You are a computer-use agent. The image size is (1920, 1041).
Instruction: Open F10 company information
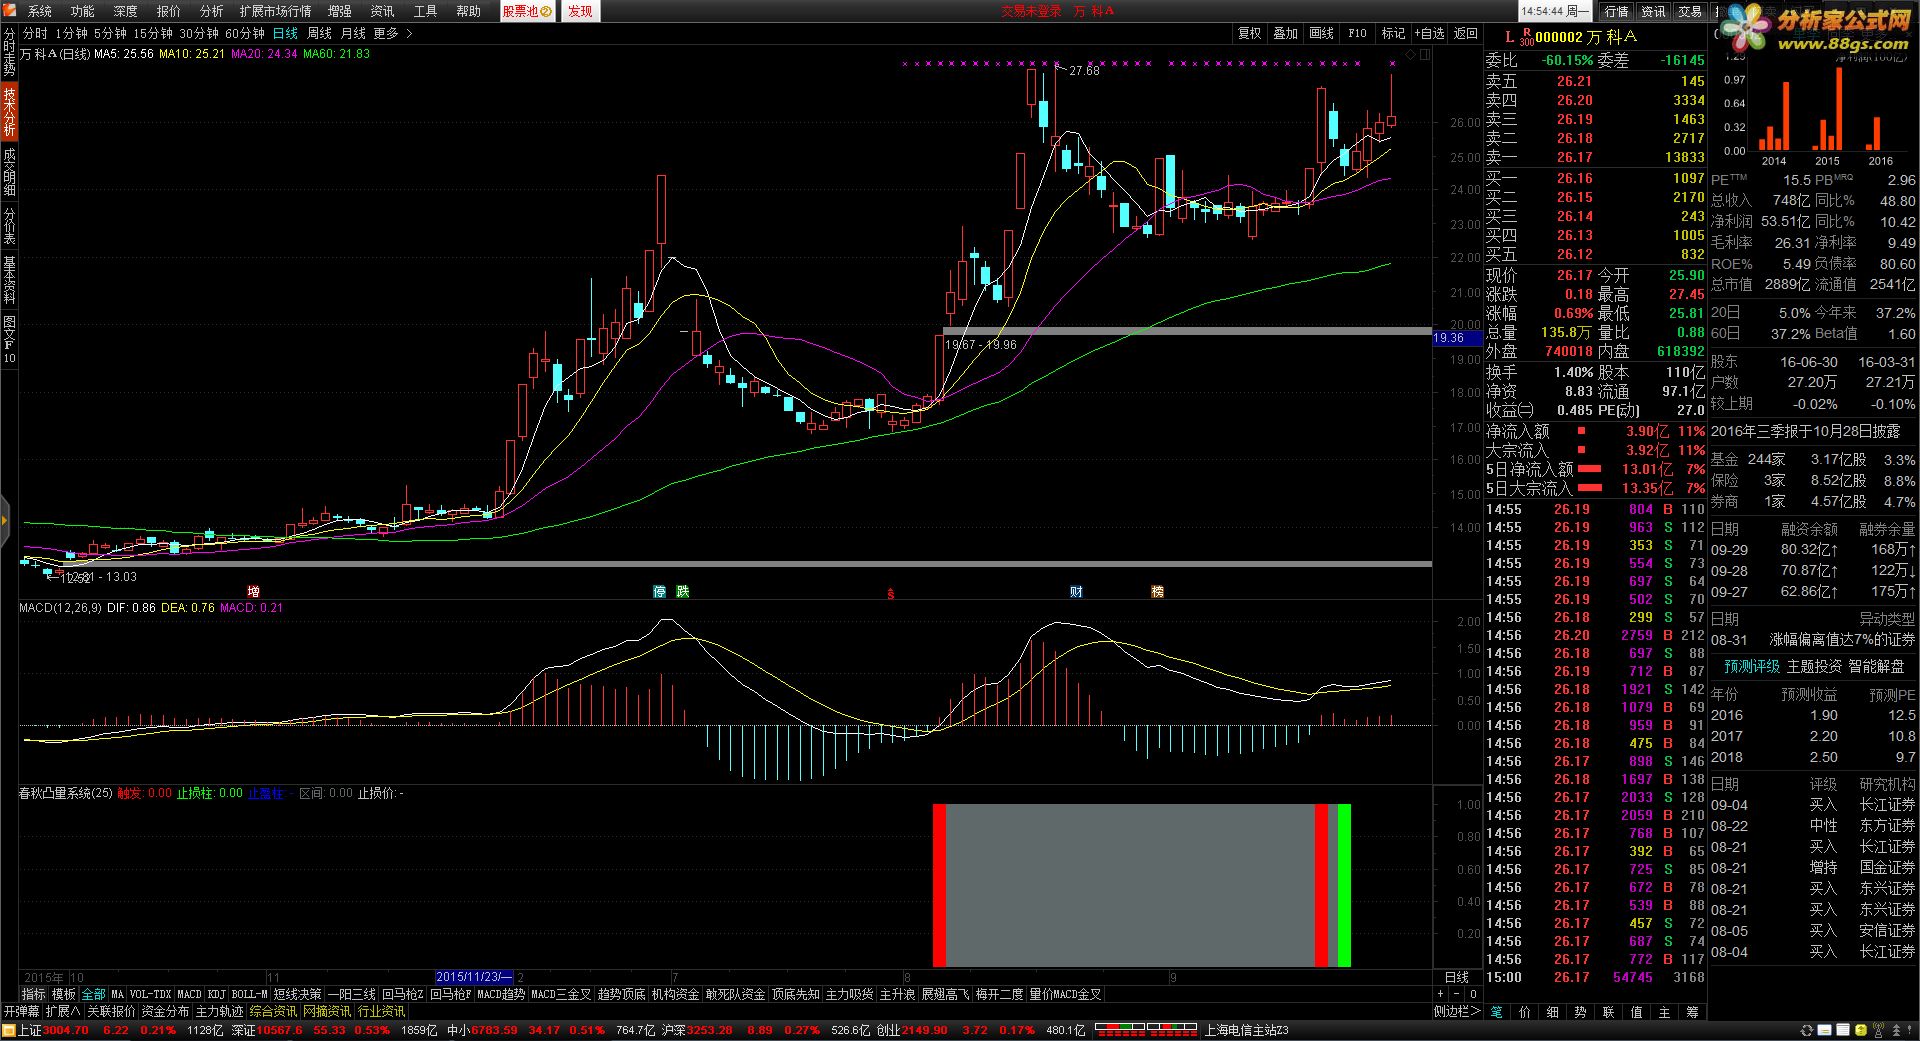click(1357, 33)
